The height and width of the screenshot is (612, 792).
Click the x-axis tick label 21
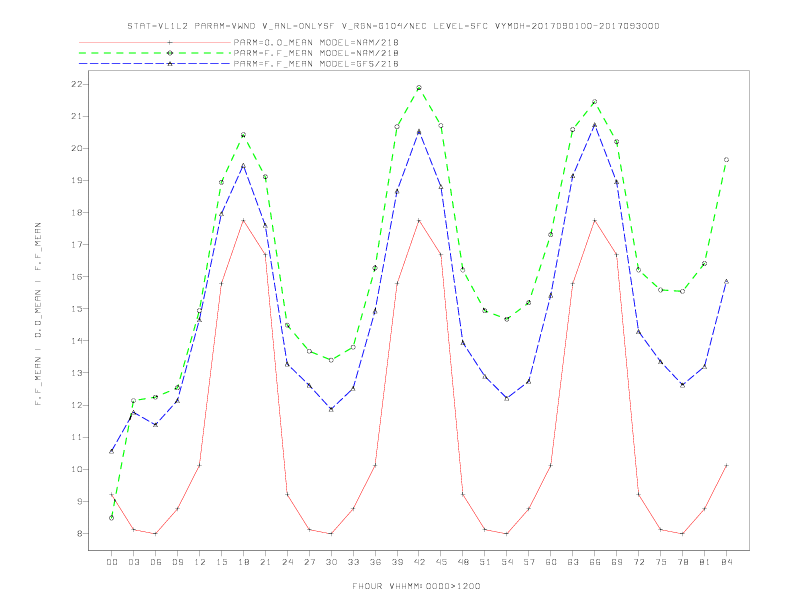[x=265, y=562]
